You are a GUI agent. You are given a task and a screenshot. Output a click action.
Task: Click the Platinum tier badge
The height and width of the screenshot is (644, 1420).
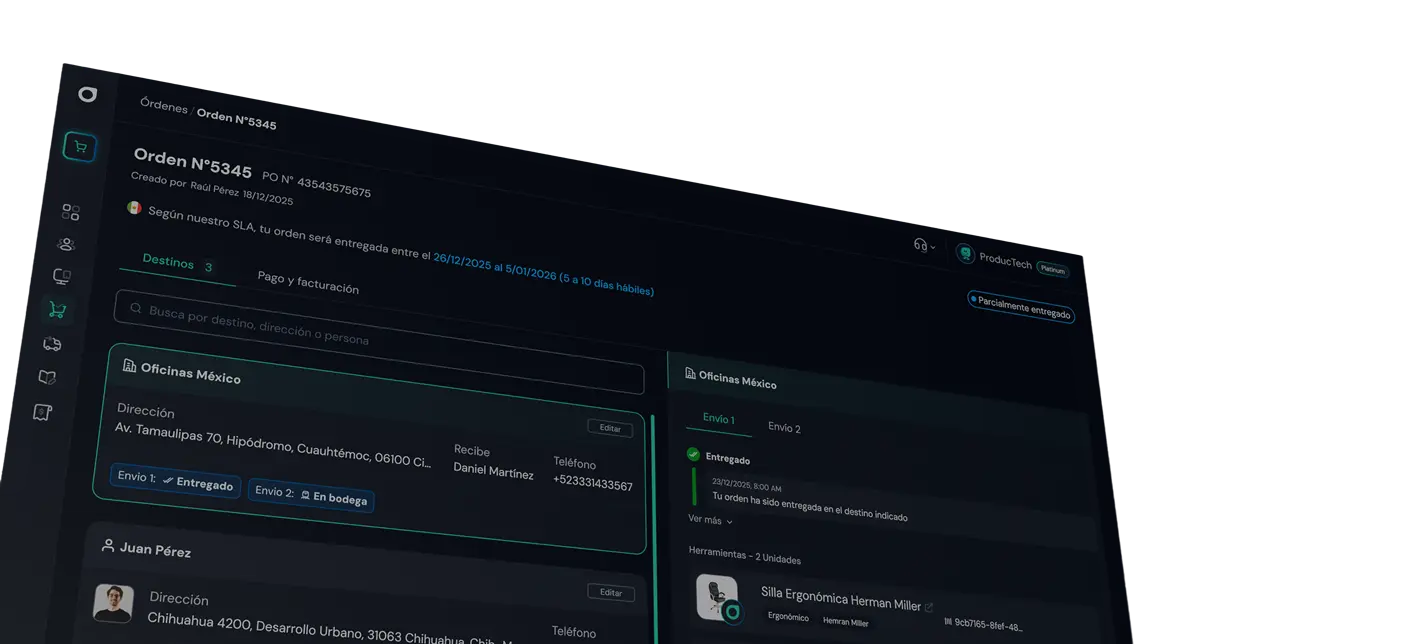[1052, 269]
